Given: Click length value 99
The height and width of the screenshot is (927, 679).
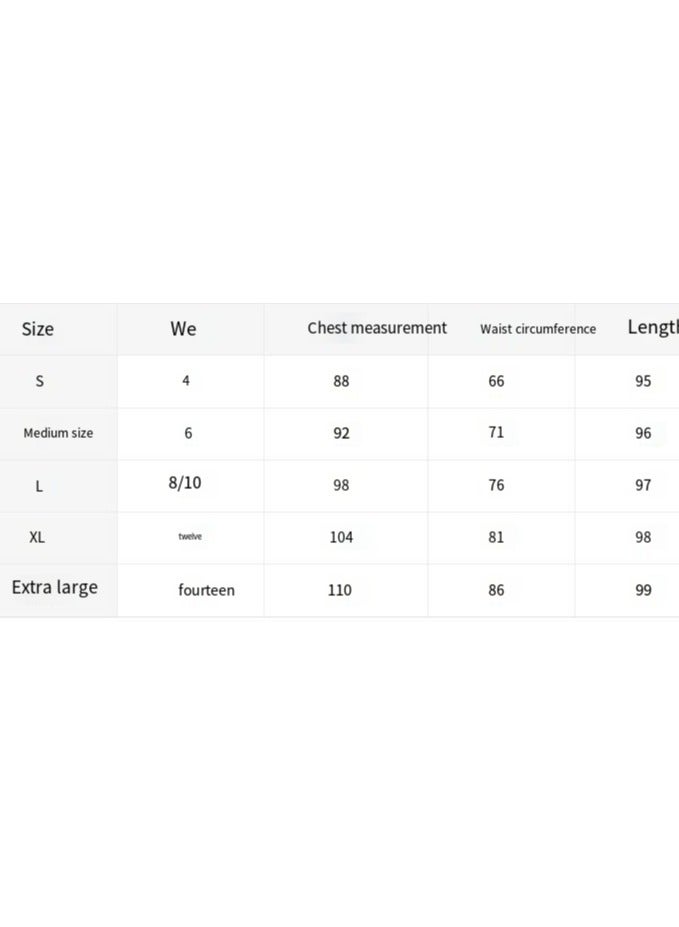Looking at the screenshot, I should click(x=643, y=590).
